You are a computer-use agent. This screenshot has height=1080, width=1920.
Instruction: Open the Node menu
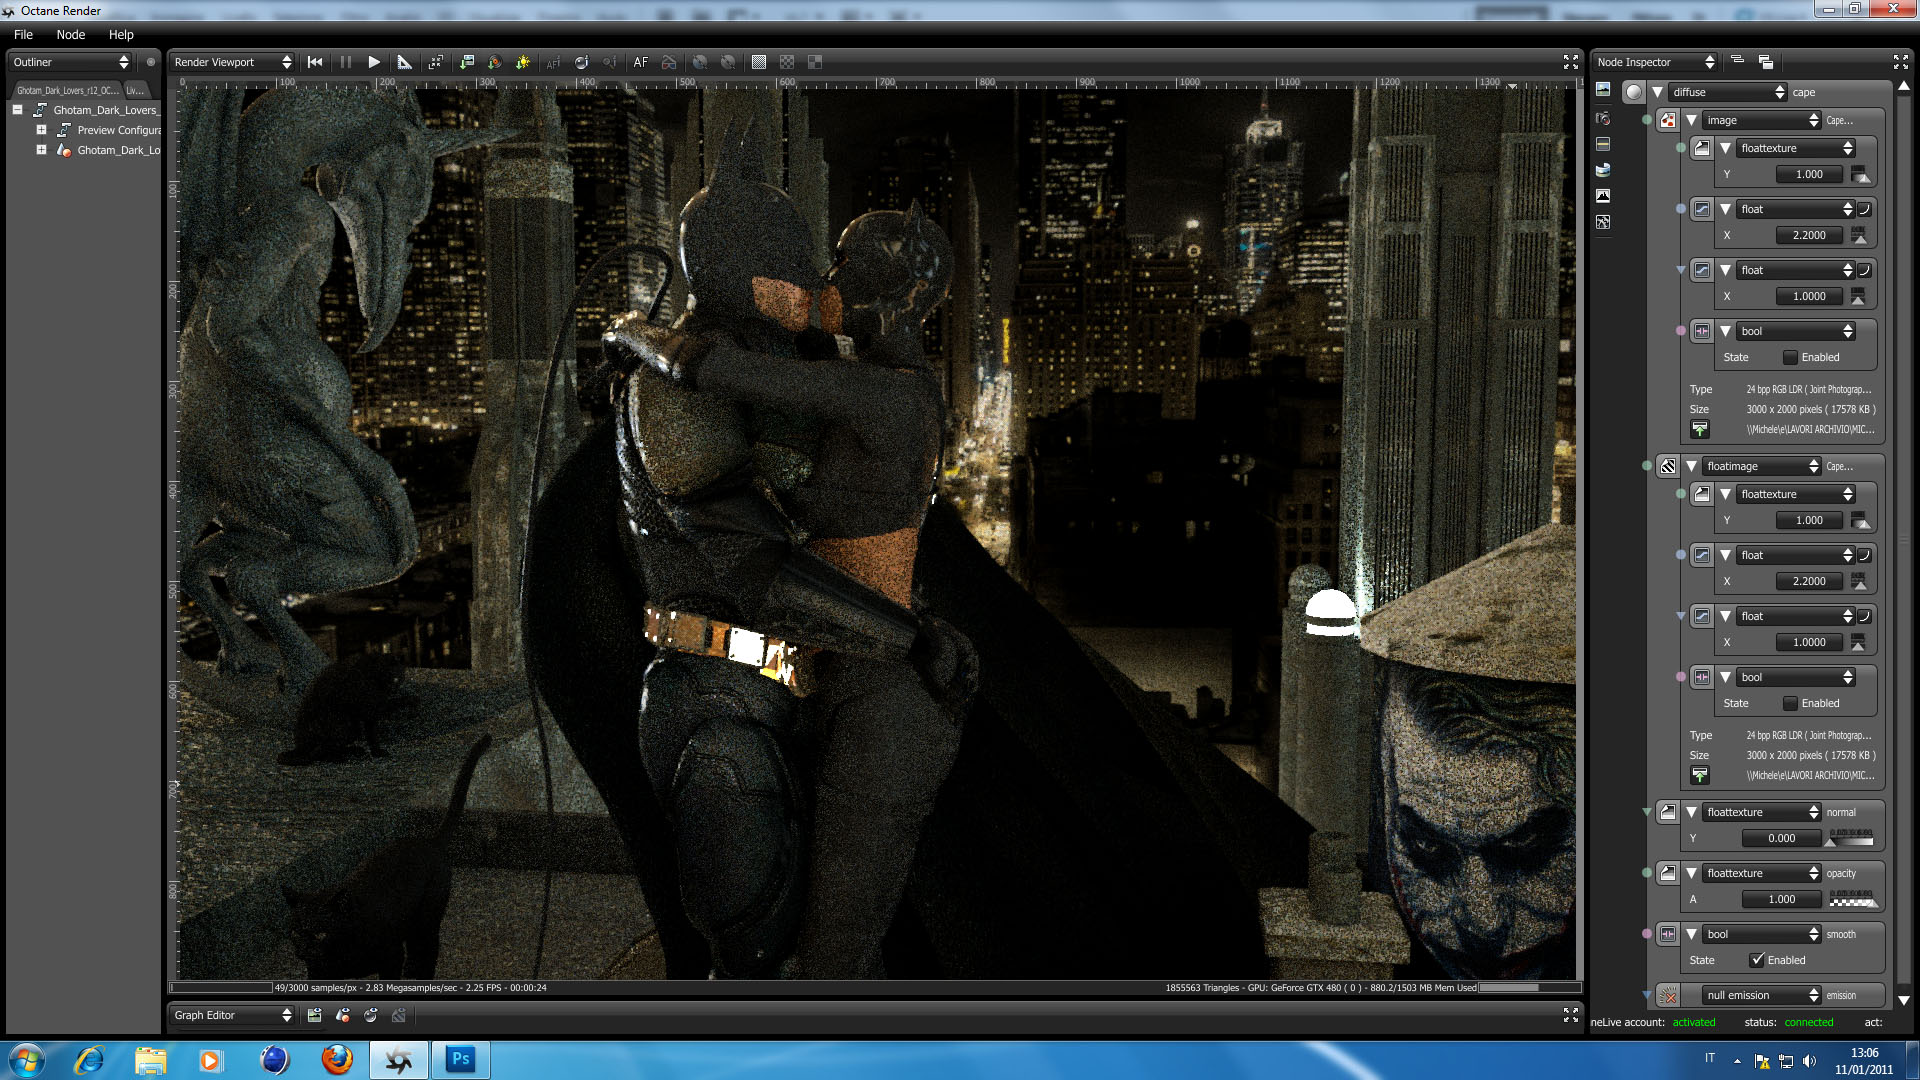click(70, 34)
